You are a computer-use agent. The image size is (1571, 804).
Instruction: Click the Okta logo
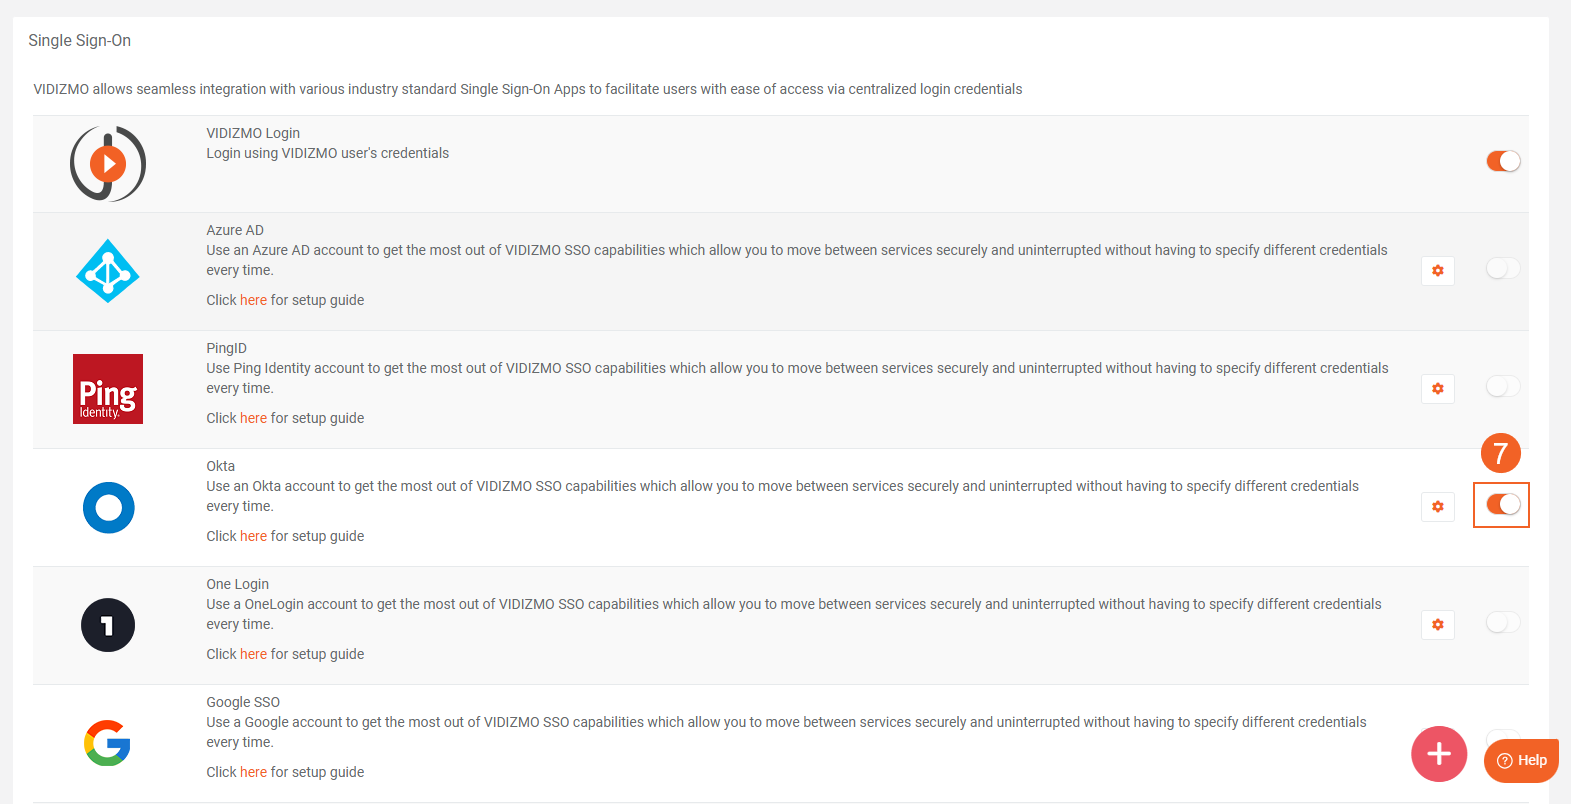tap(108, 507)
